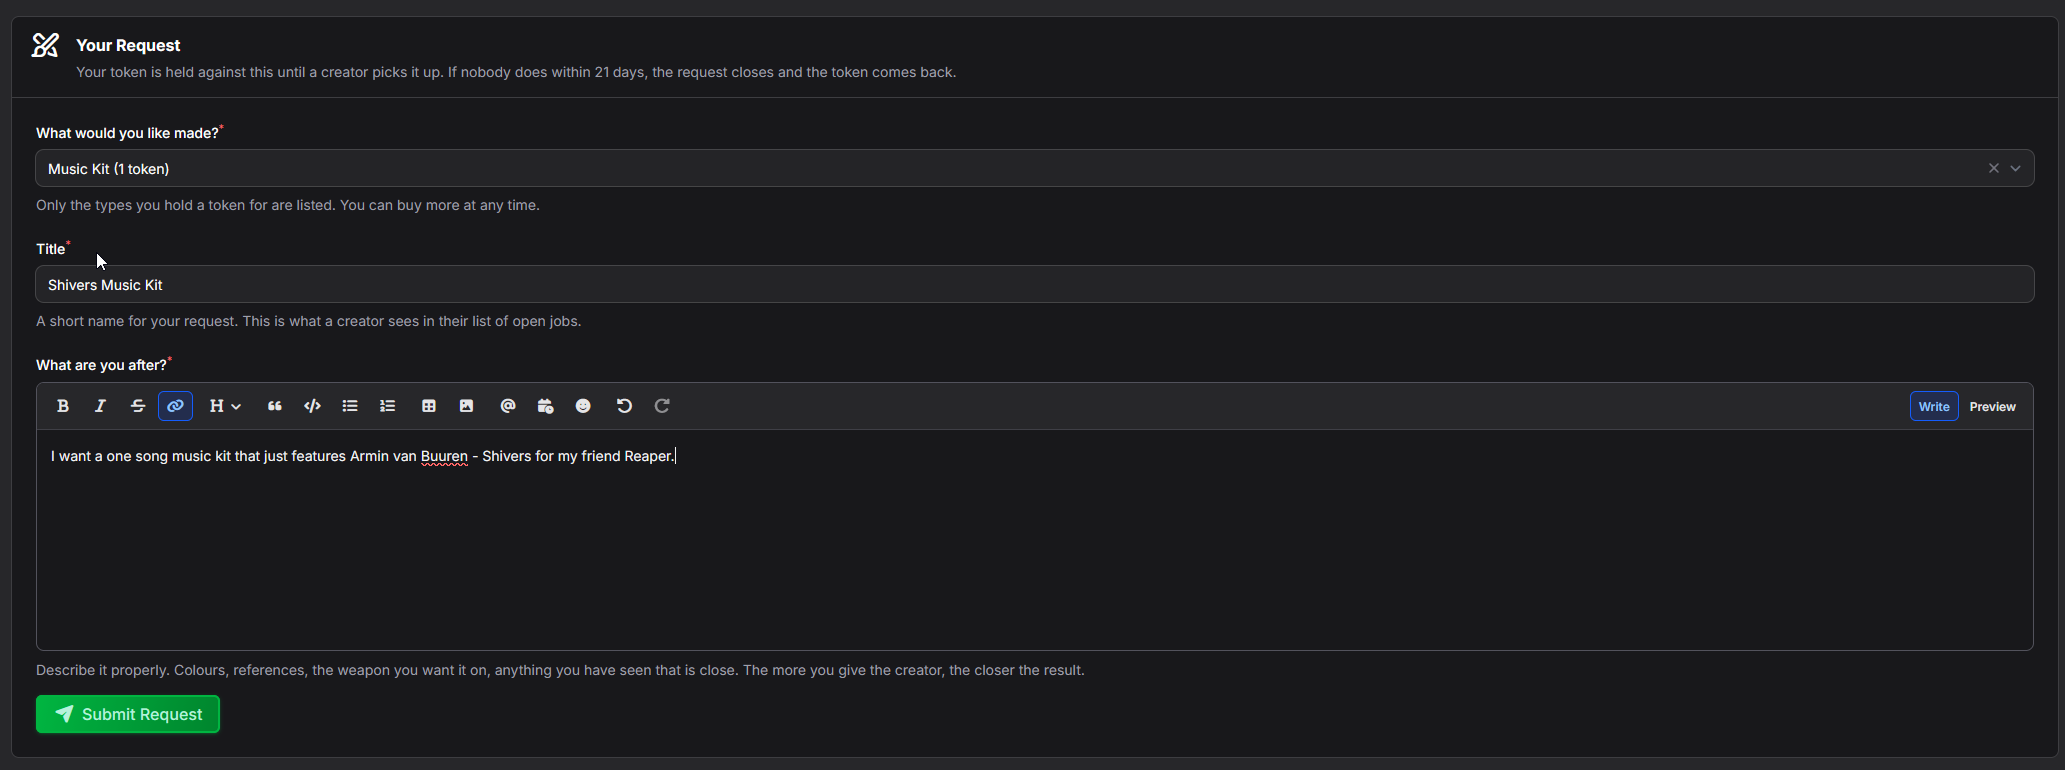Insert a table into the description
Viewport: 2065px width, 770px height.
(429, 406)
